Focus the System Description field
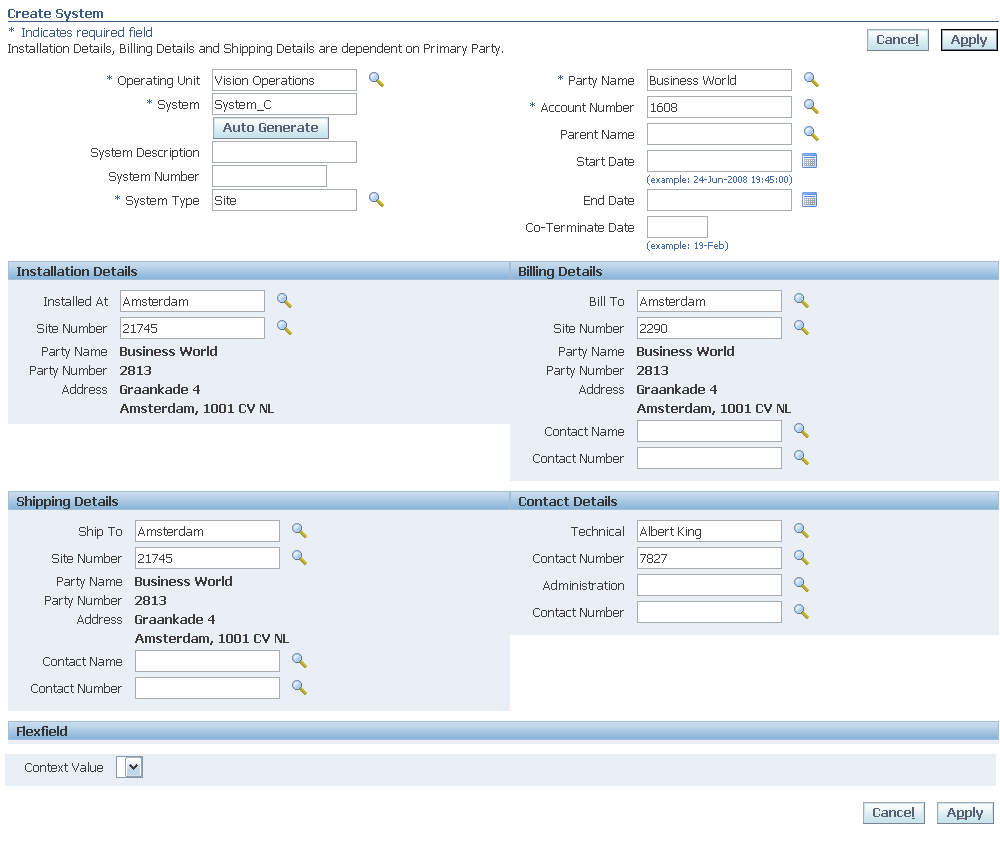 pyautogui.click(x=284, y=152)
